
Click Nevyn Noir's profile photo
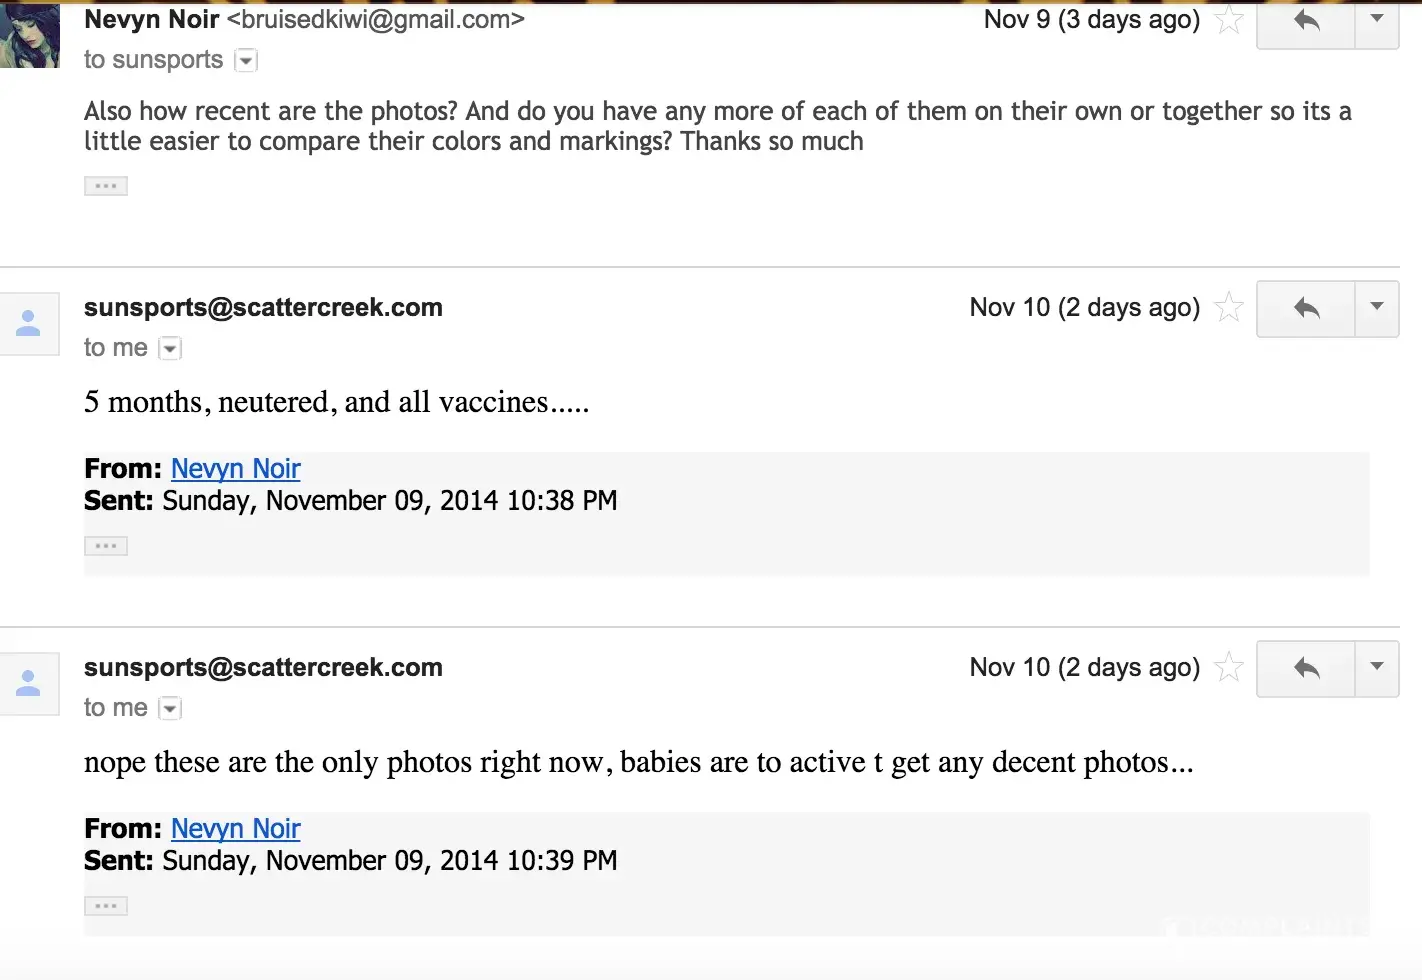30,36
